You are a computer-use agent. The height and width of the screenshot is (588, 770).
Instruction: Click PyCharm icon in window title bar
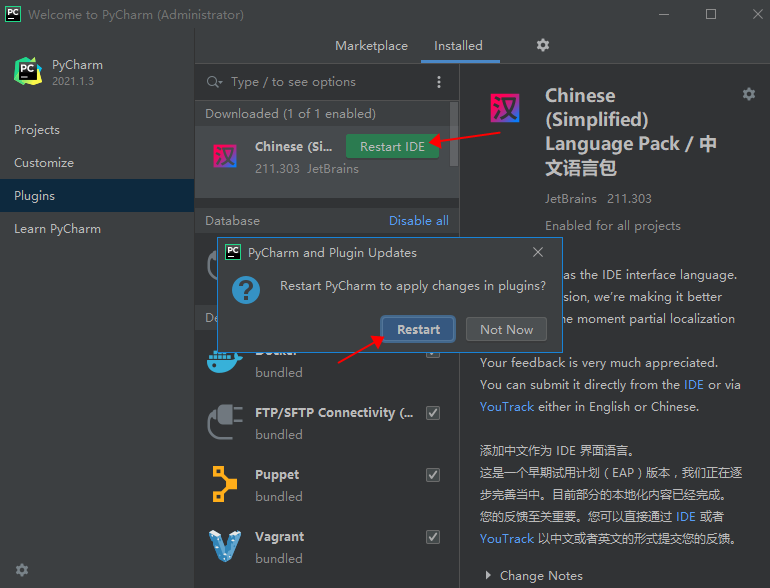click(13, 14)
